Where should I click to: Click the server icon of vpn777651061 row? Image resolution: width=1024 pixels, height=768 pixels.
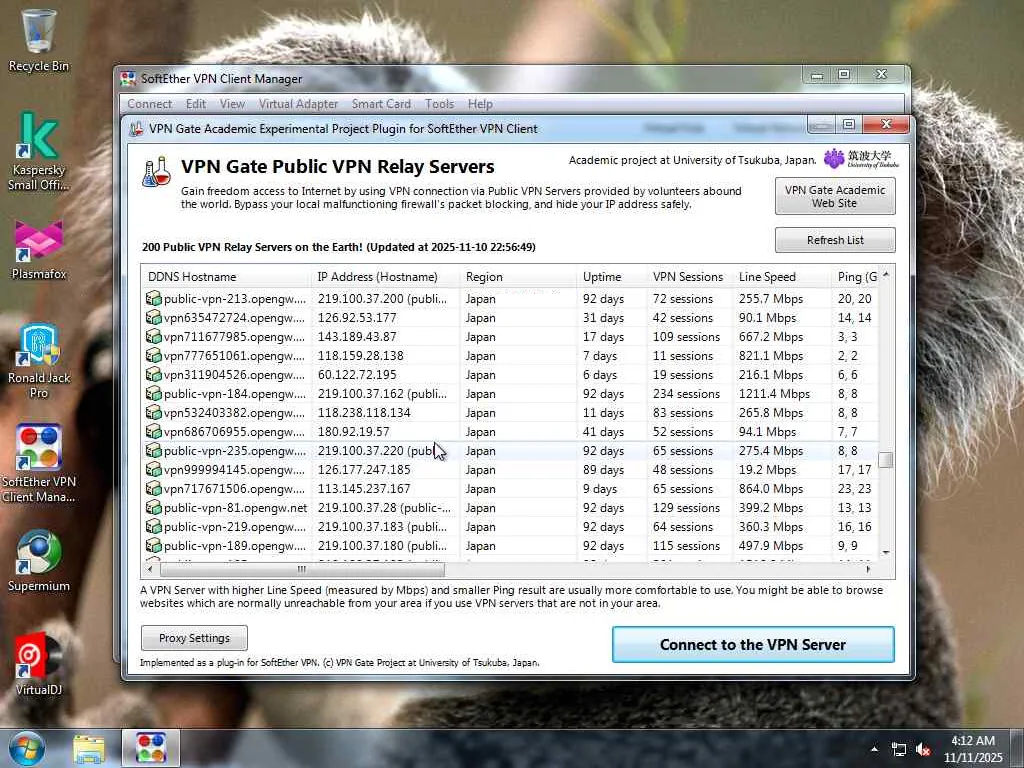[153, 355]
